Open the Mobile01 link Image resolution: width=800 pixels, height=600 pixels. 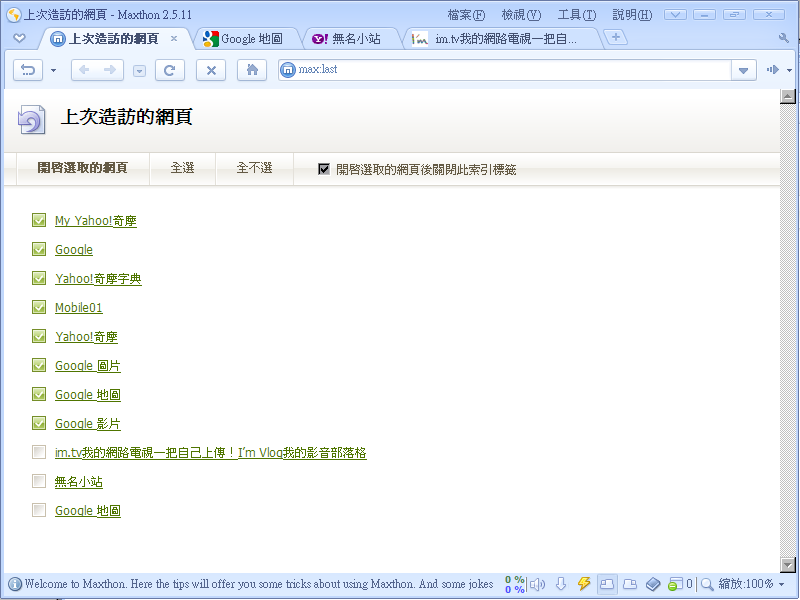point(79,308)
